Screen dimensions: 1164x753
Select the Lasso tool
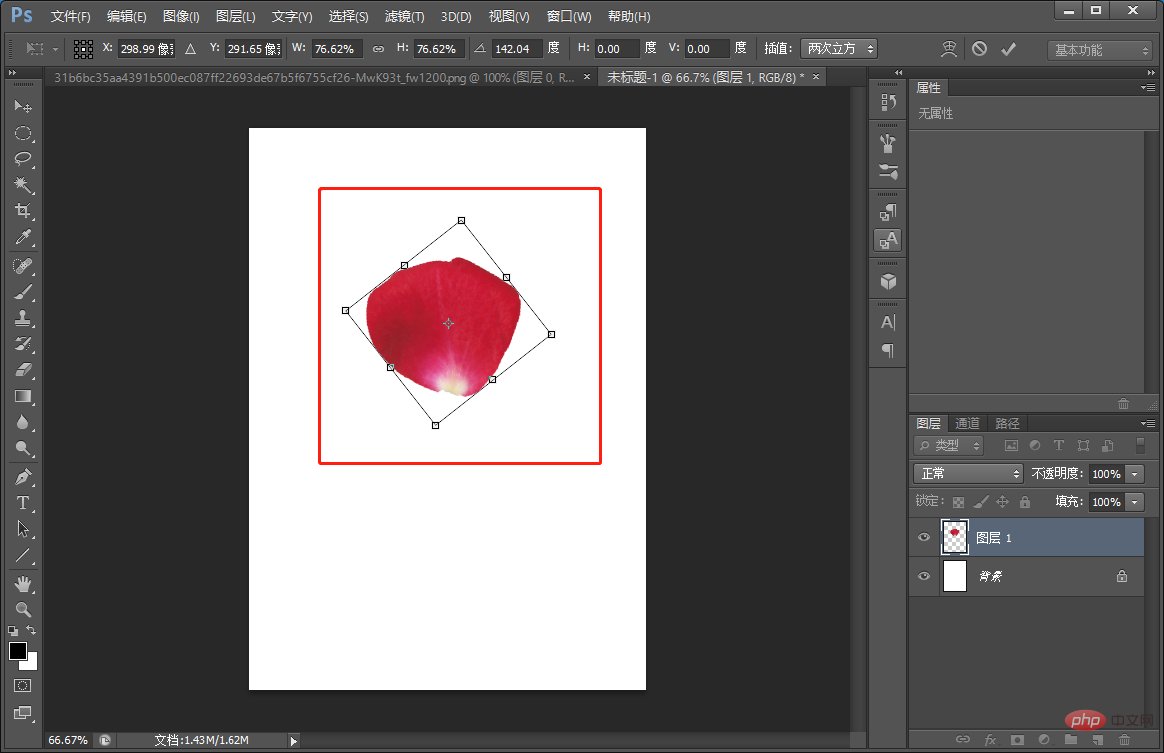[23, 158]
